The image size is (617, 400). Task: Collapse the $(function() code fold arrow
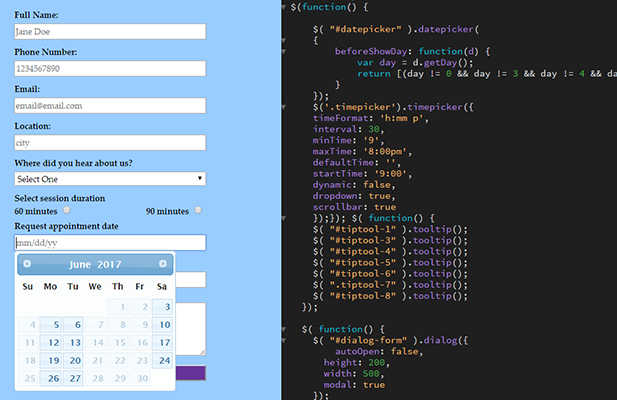pos(284,7)
